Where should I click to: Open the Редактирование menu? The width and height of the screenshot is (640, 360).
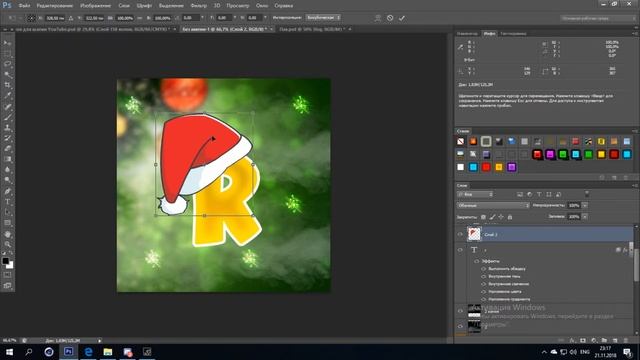pyautogui.click(x=55, y=6)
